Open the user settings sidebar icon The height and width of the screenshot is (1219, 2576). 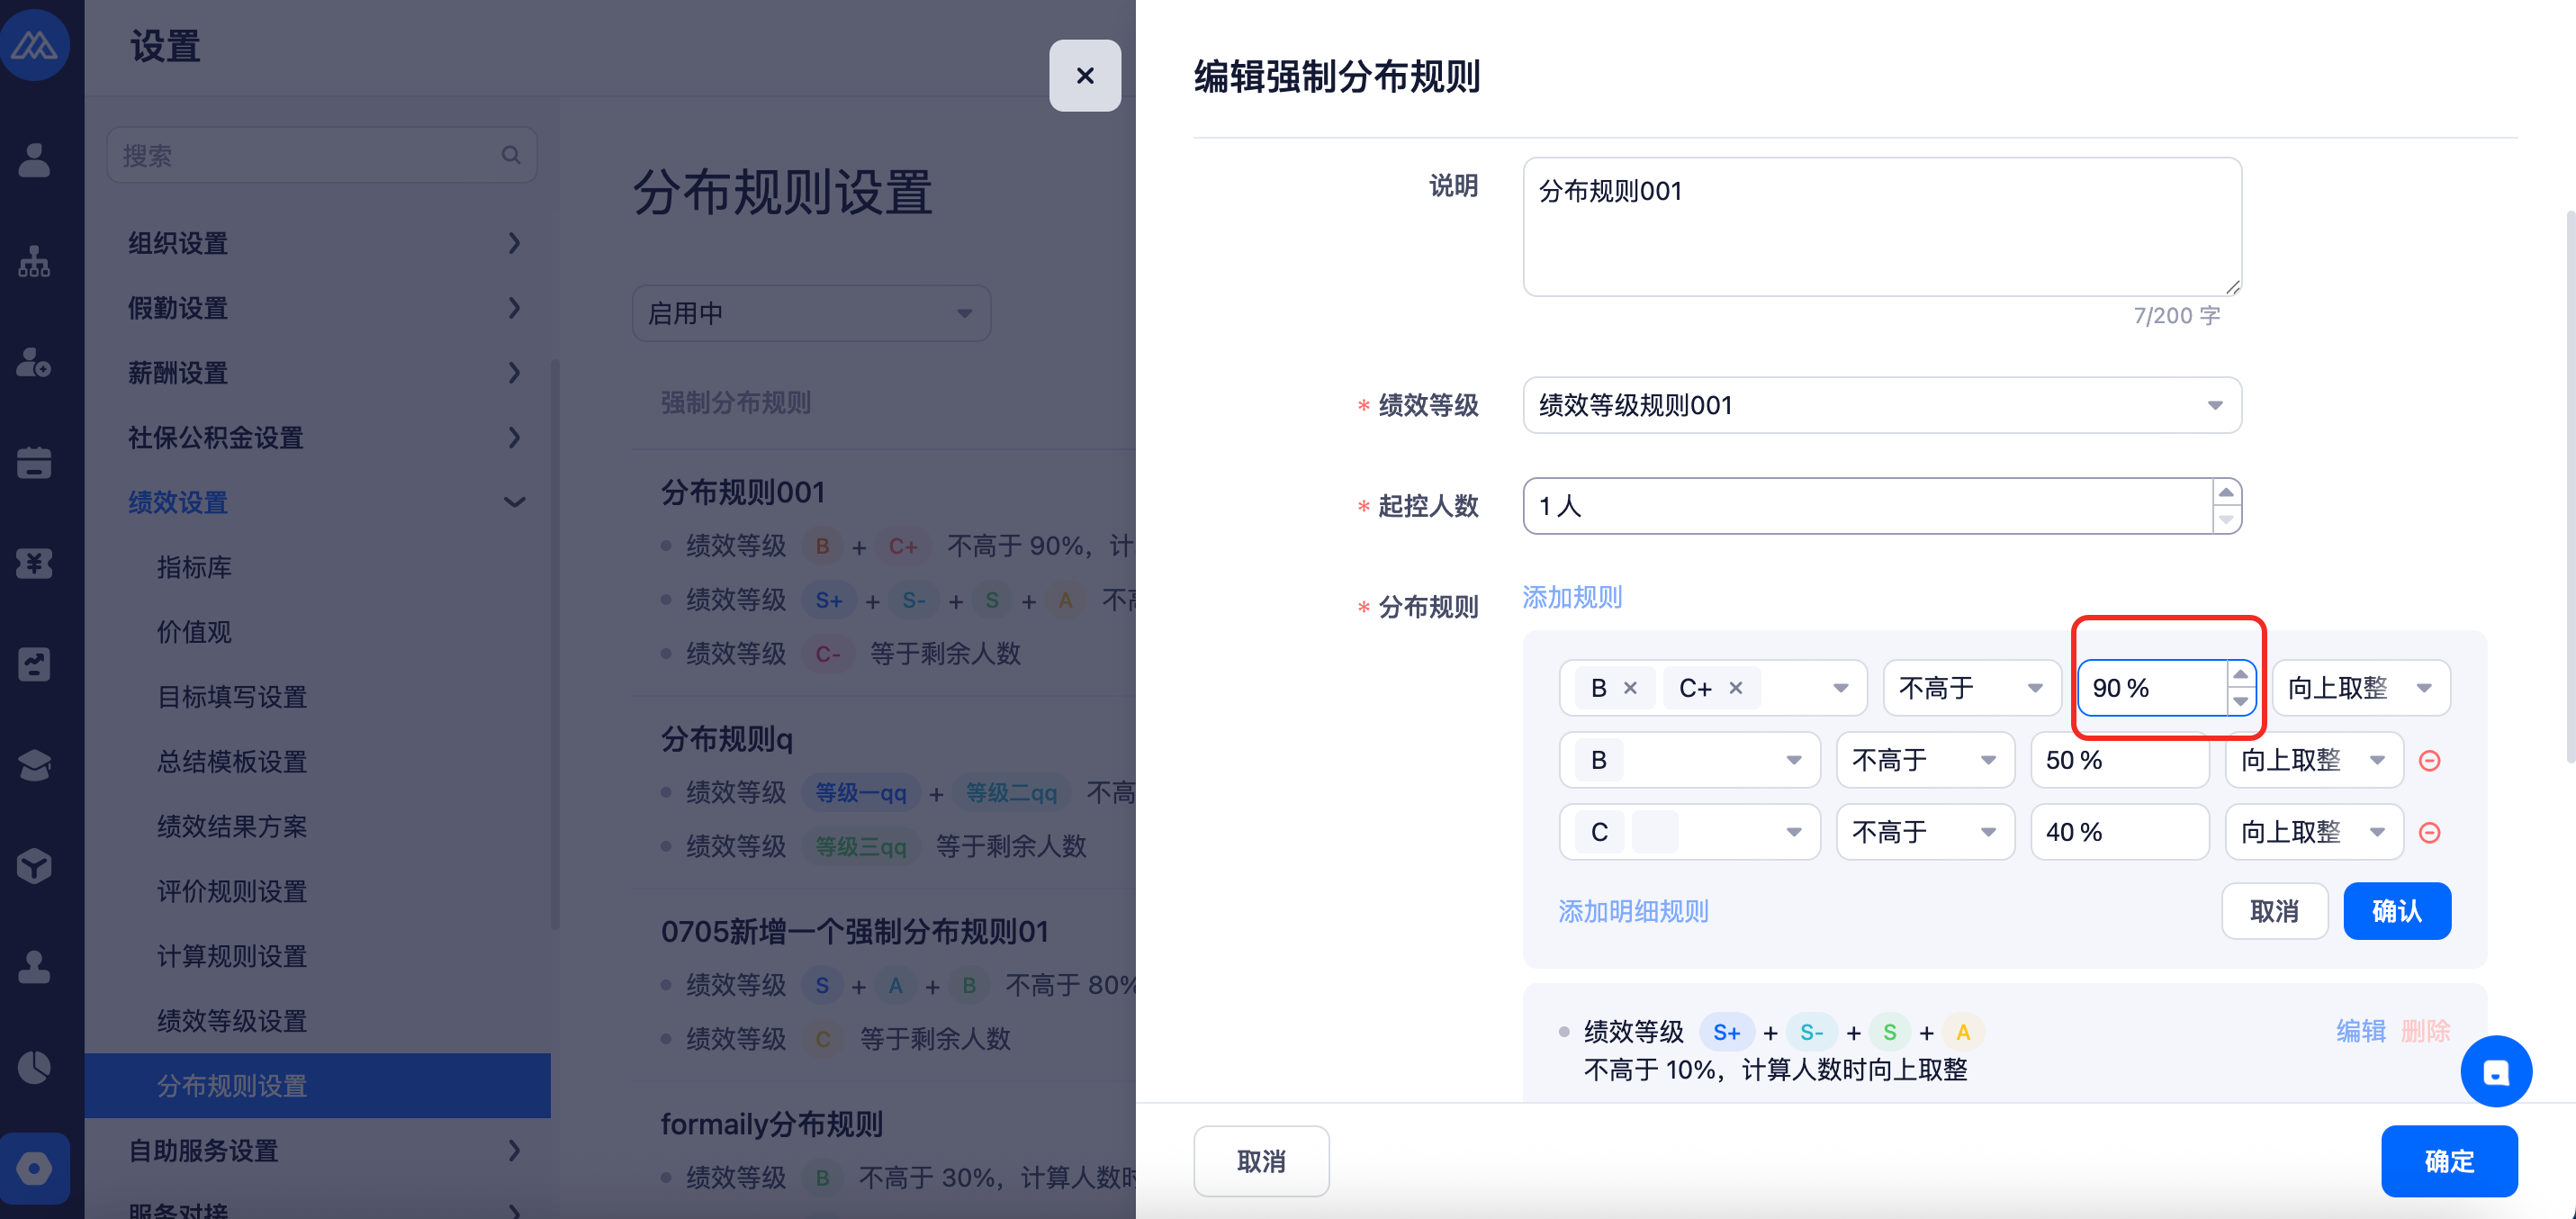pos(35,362)
